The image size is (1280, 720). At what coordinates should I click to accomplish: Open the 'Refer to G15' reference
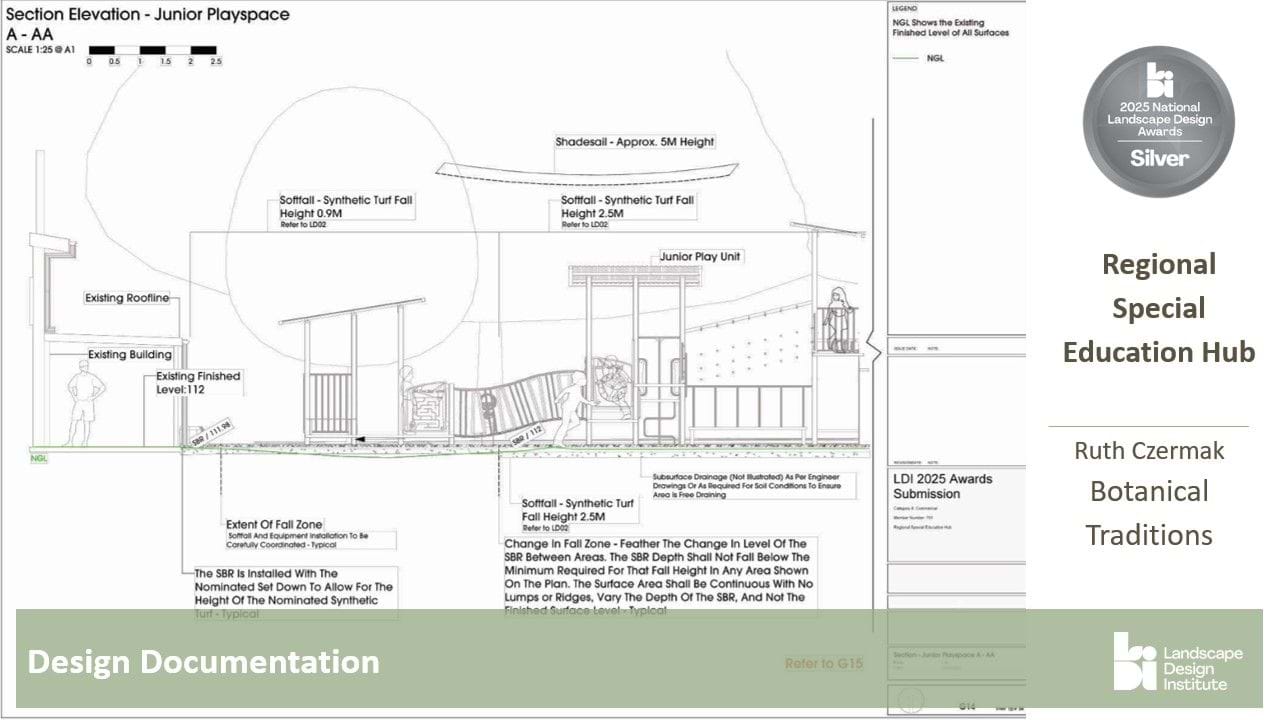tap(823, 663)
